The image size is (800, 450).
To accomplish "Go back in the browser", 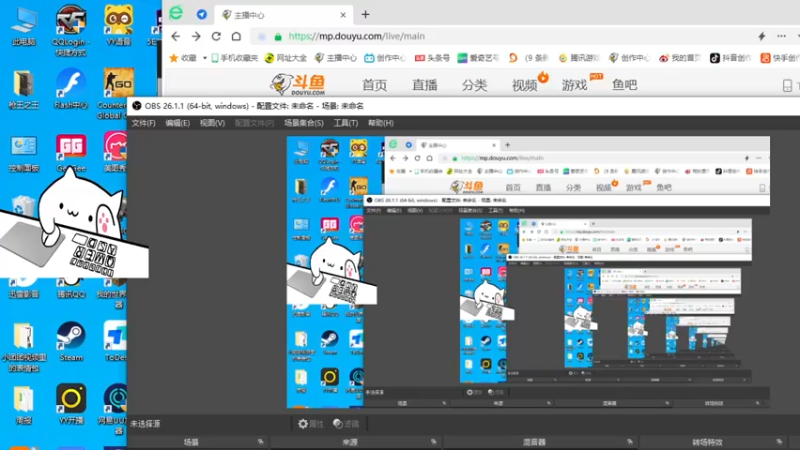I will (x=176, y=36).
